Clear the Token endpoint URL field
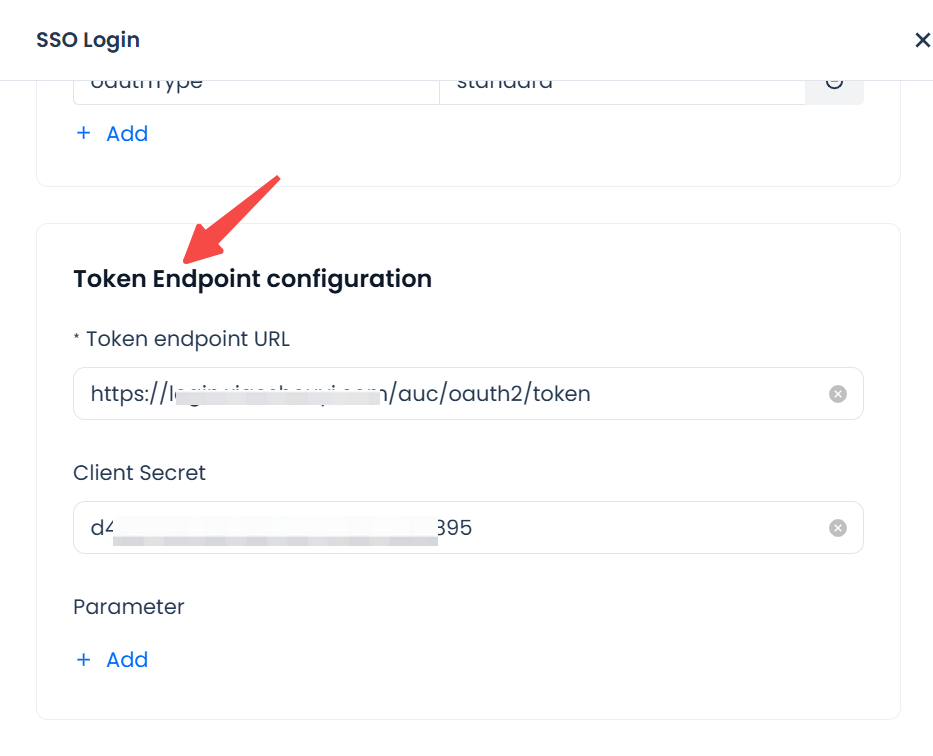The image size is (933, 756). coord(838,394)
